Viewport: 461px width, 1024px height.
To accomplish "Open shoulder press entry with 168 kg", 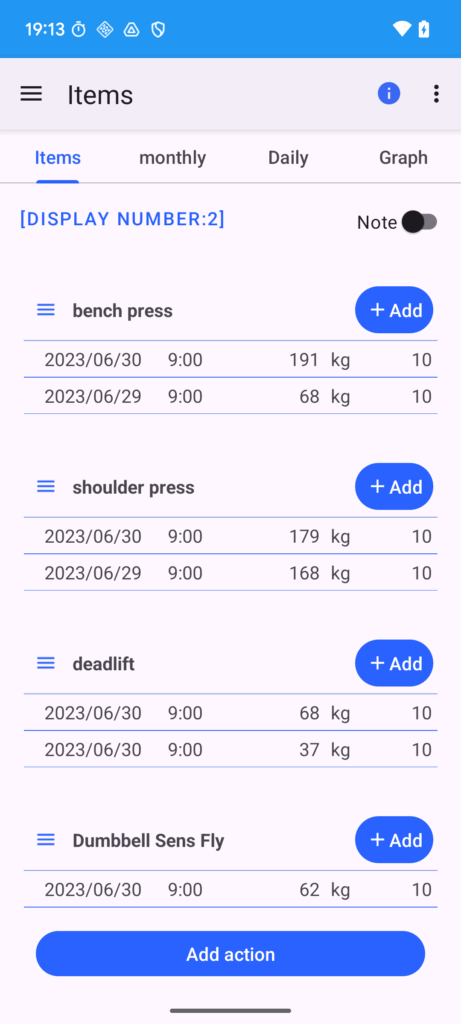I will click(x=230, y=573).
